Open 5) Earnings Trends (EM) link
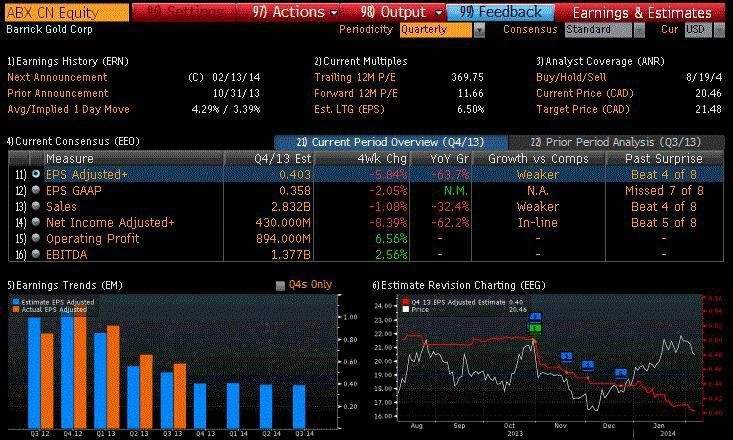 click(x=65, y=285)
